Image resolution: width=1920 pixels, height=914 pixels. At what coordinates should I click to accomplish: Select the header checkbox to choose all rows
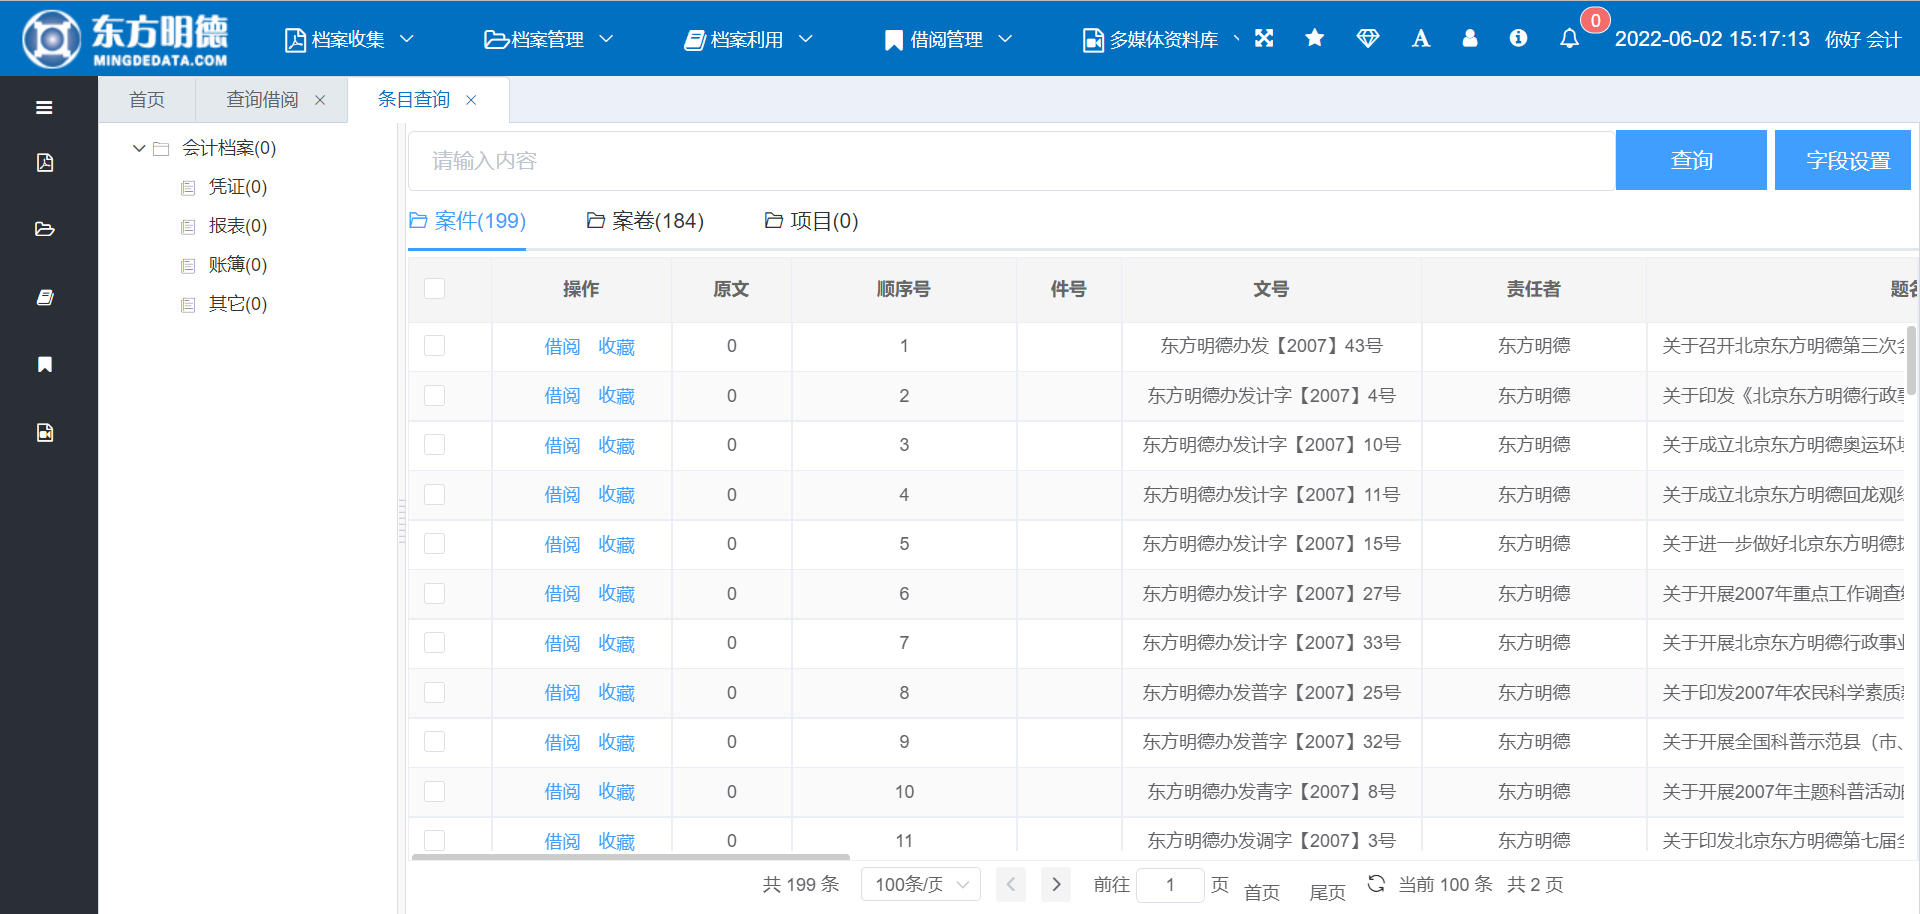click(434, 288)
